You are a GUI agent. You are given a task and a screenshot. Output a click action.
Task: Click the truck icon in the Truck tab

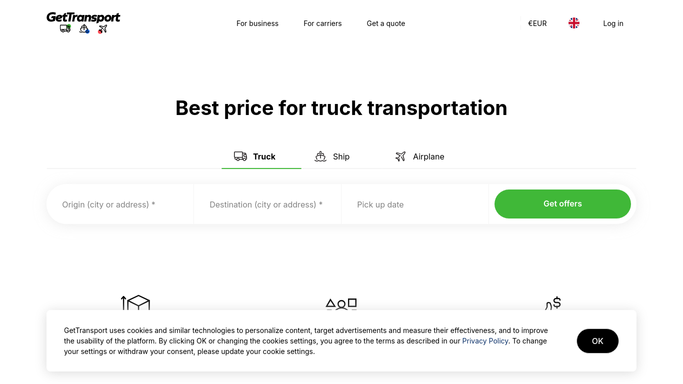[x=240, y=156]
